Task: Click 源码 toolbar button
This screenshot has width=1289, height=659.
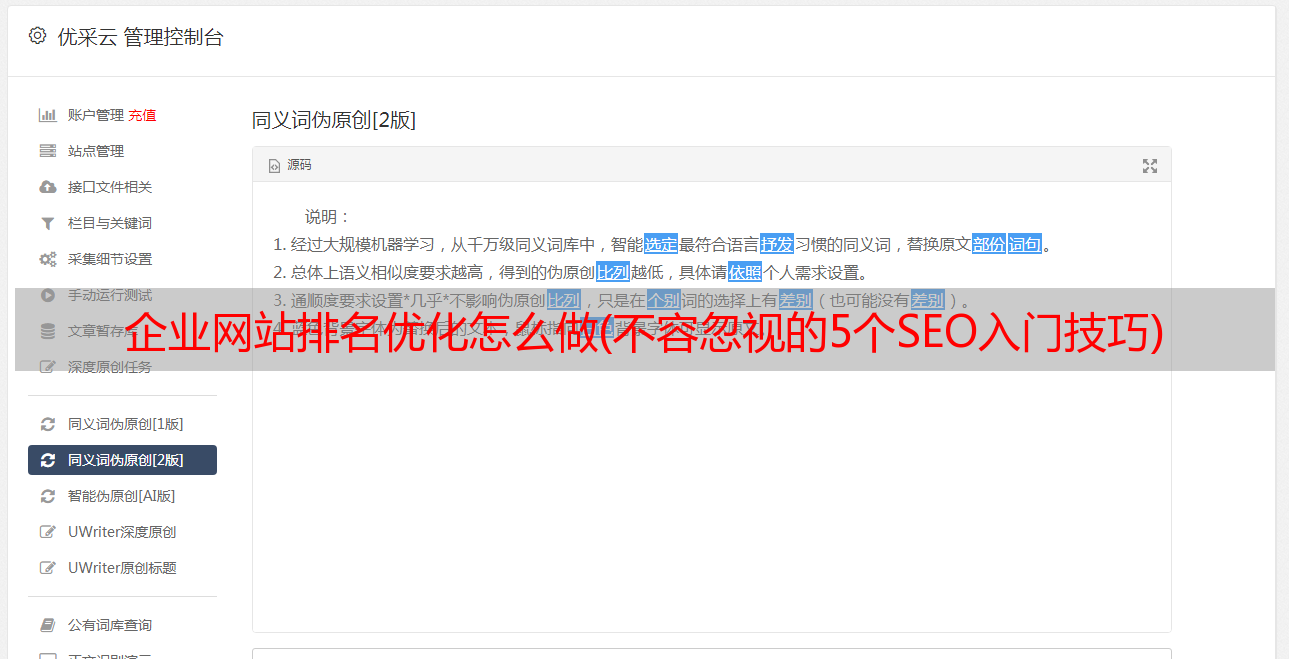Action: tap(290, 165)
